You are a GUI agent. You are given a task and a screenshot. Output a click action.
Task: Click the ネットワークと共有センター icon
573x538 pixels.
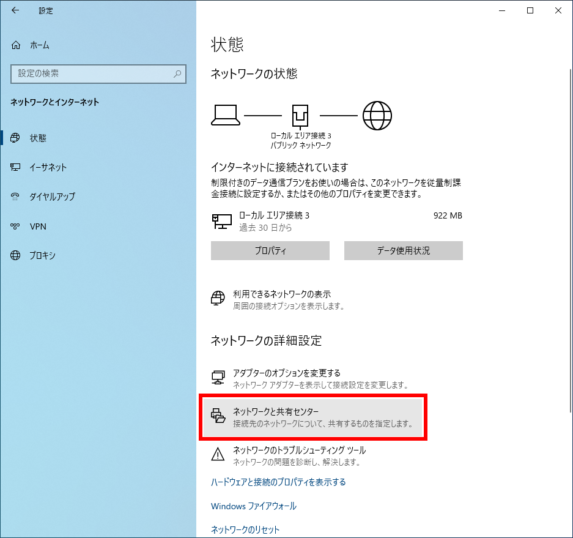tap(218, 416)
